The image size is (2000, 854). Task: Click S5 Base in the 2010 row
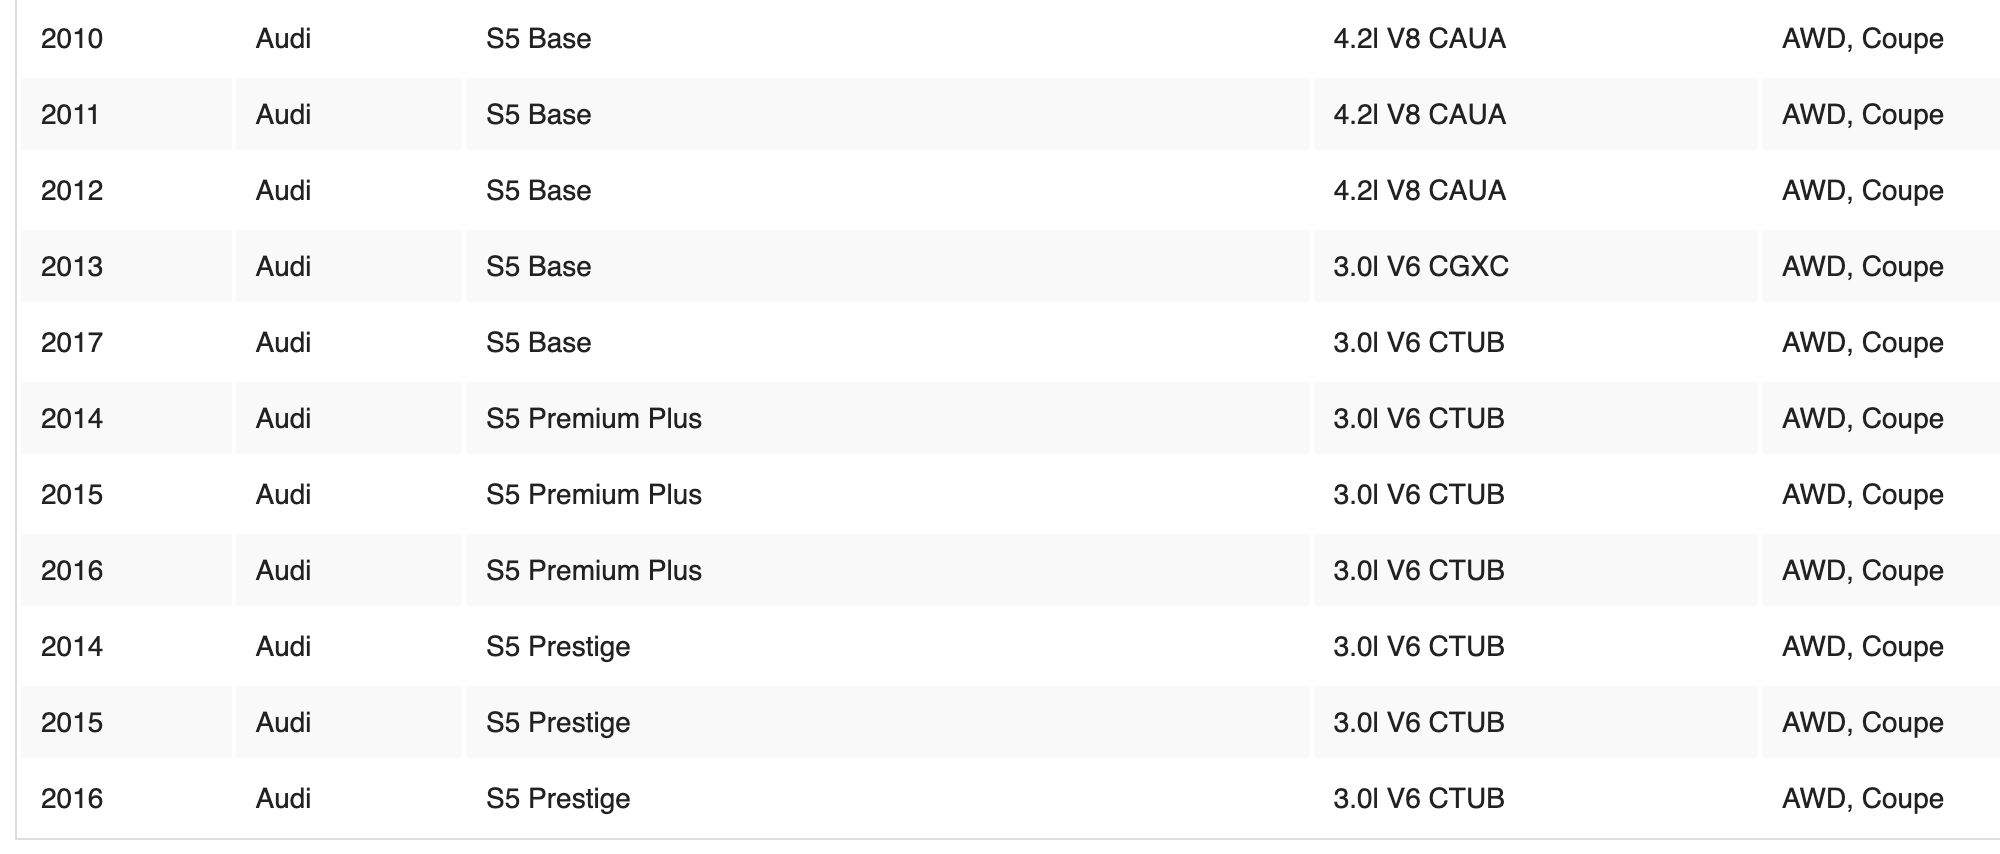(538, 39)
